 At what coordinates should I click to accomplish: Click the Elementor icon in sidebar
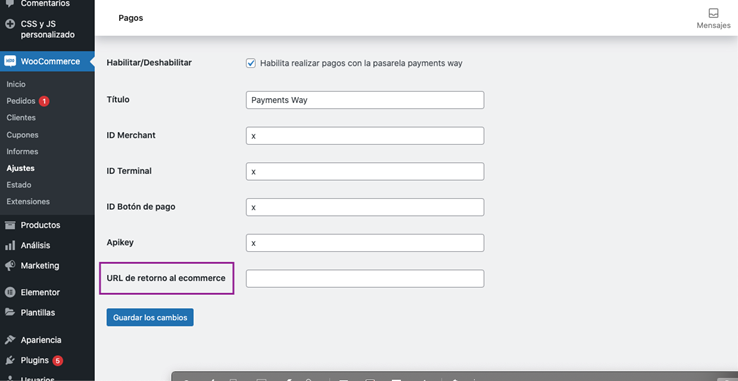[x=10, y=292]
